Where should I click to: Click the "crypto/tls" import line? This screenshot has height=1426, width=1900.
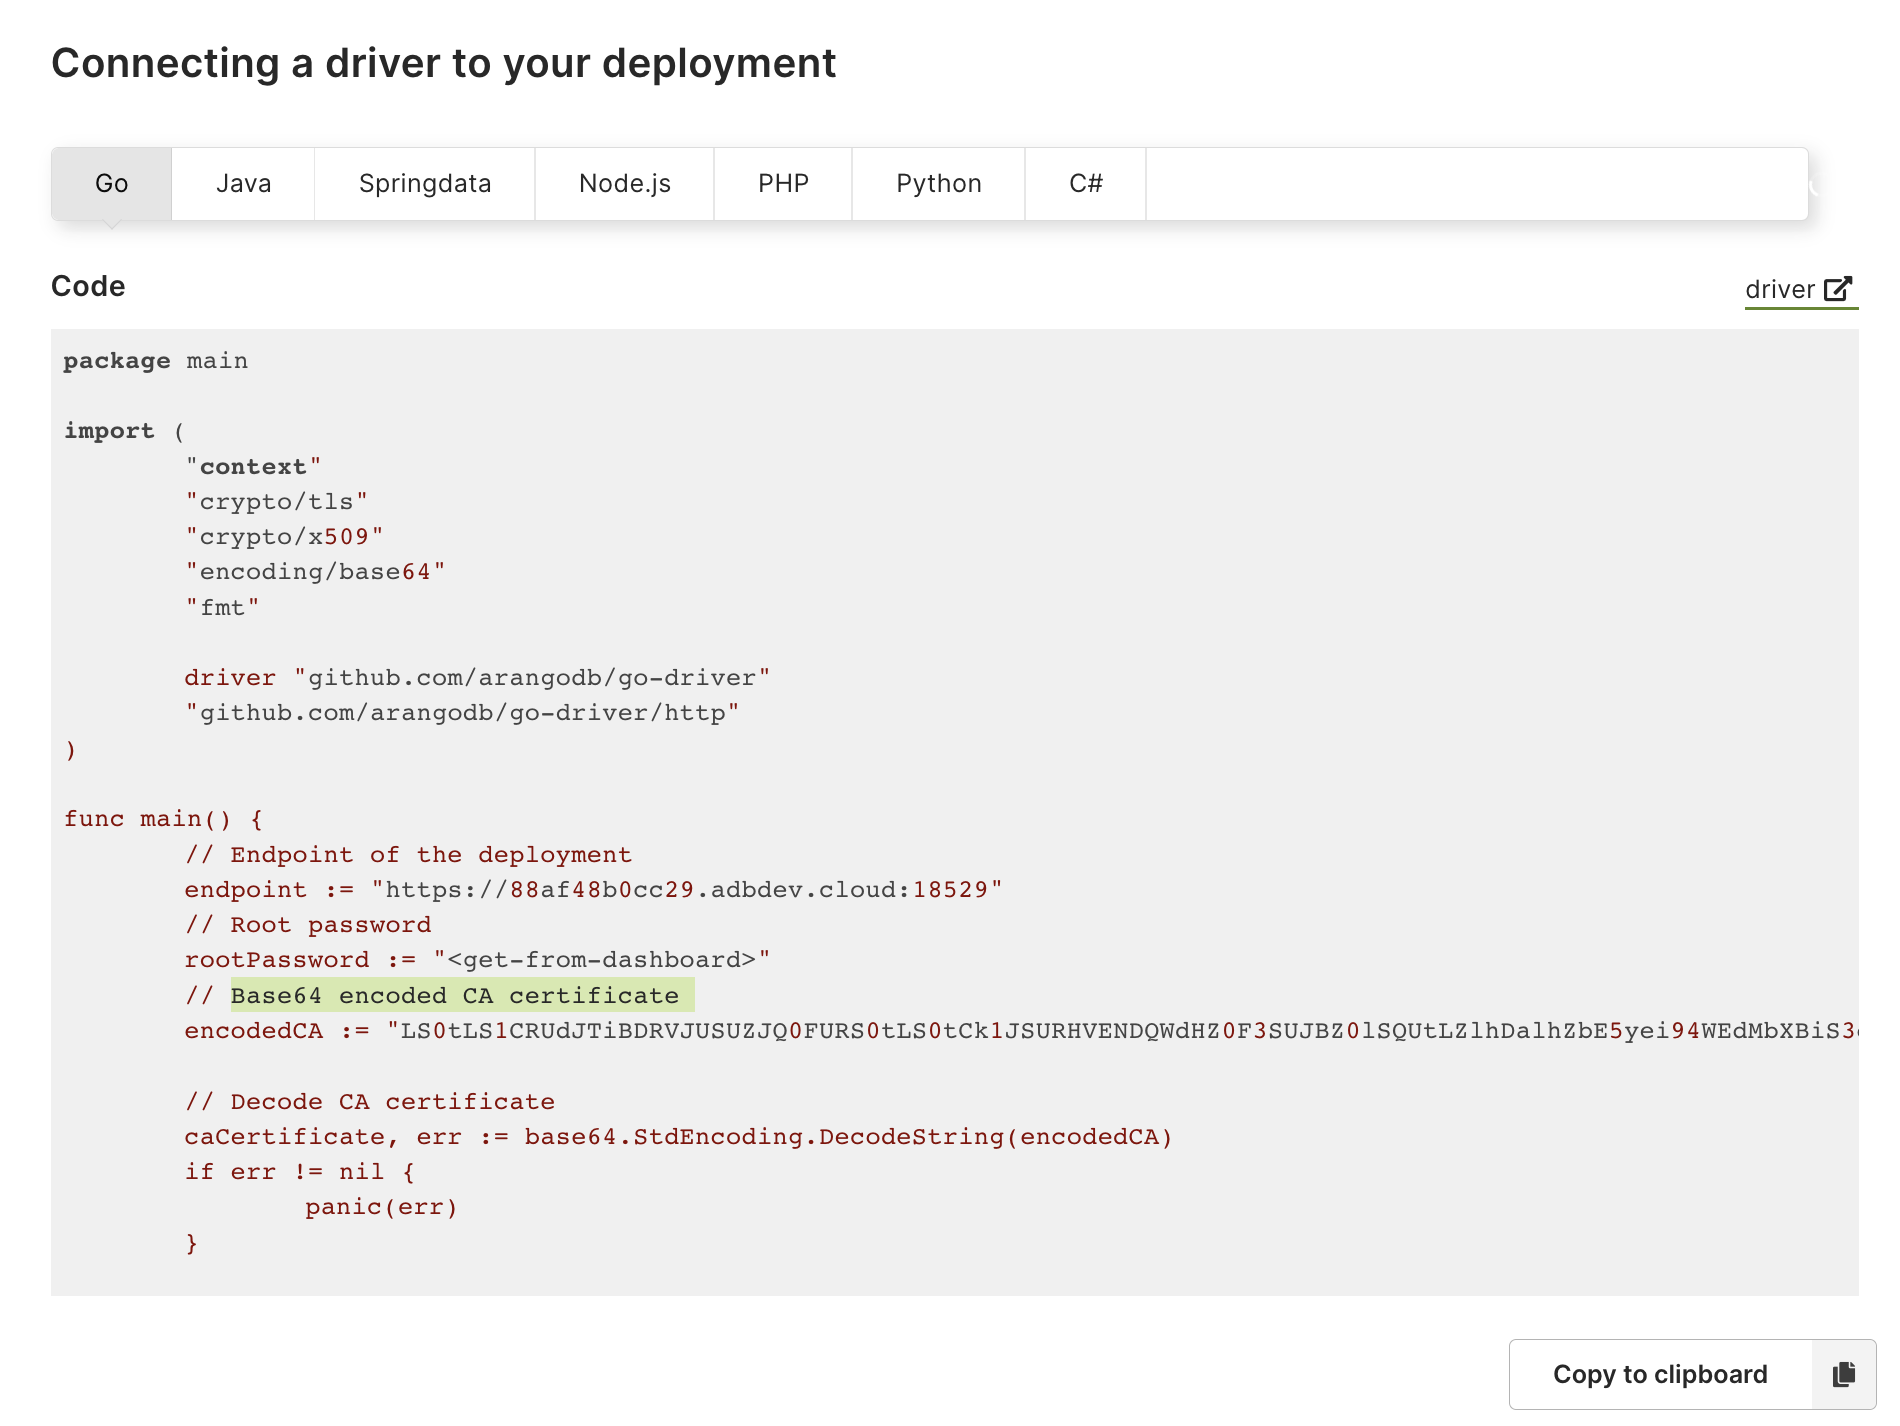277,501
